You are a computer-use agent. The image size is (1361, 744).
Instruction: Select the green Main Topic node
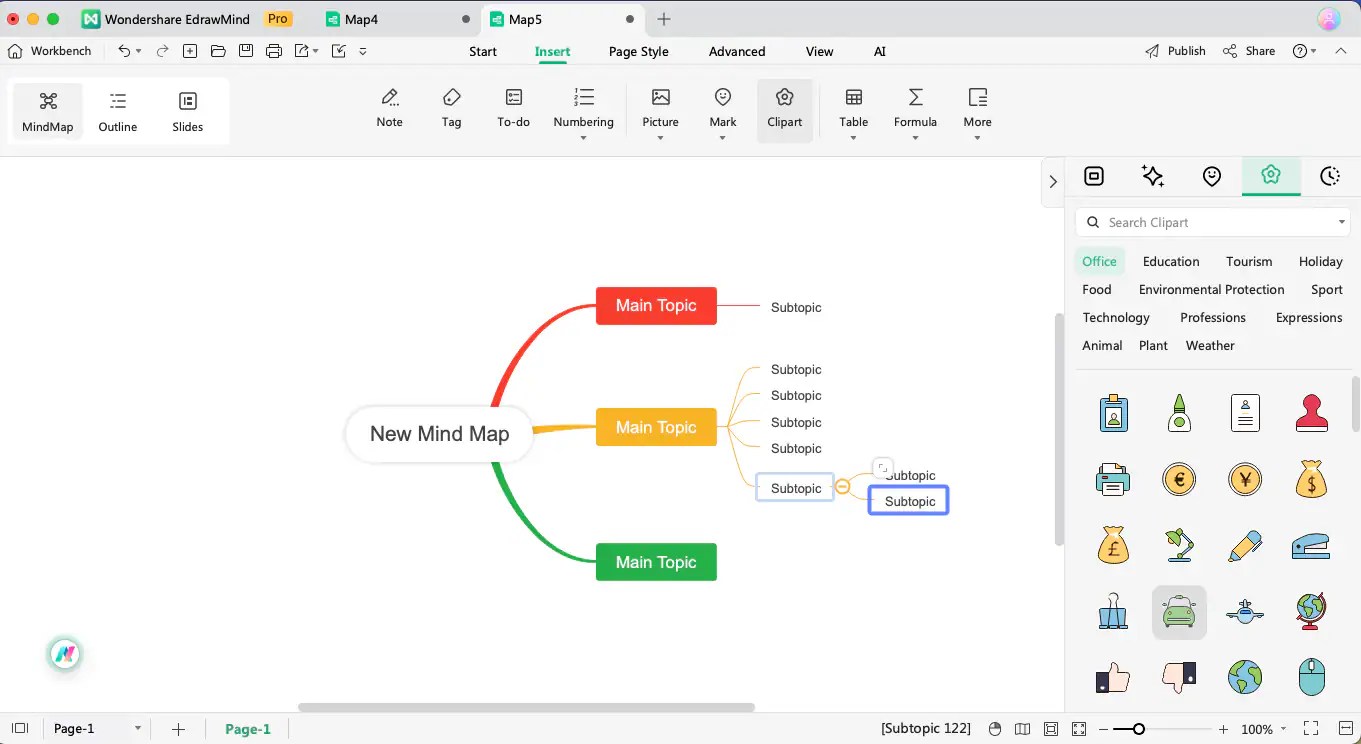point(656,562)
